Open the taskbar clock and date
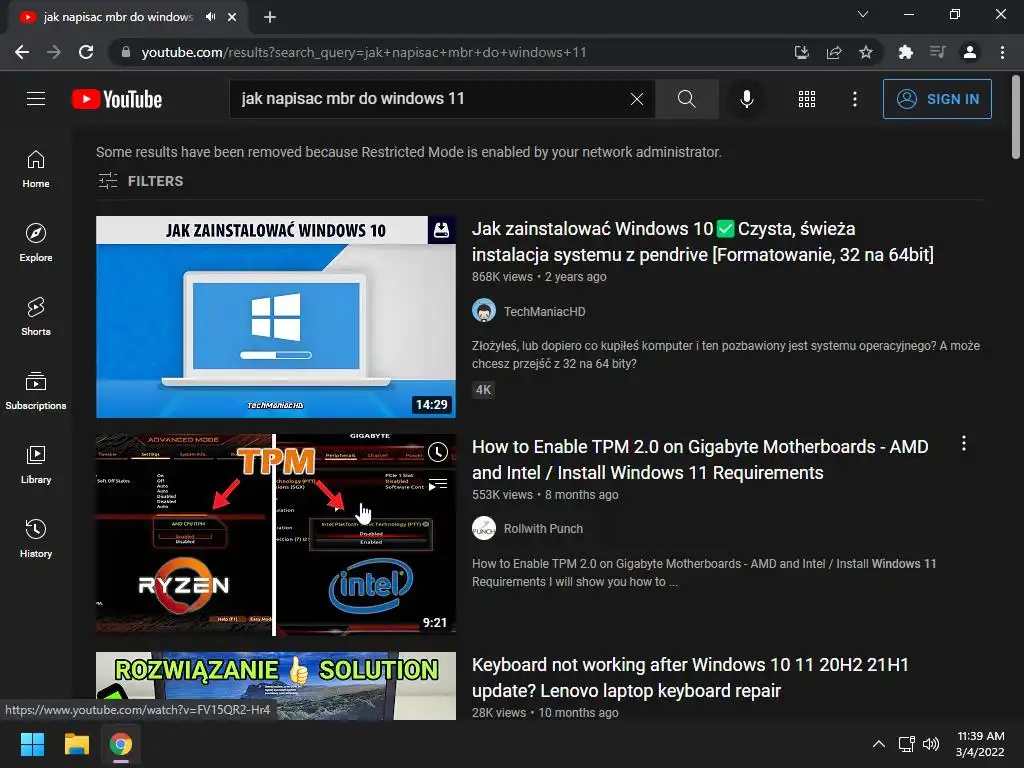The image size is (1024, 768). [x=980, y=744]
